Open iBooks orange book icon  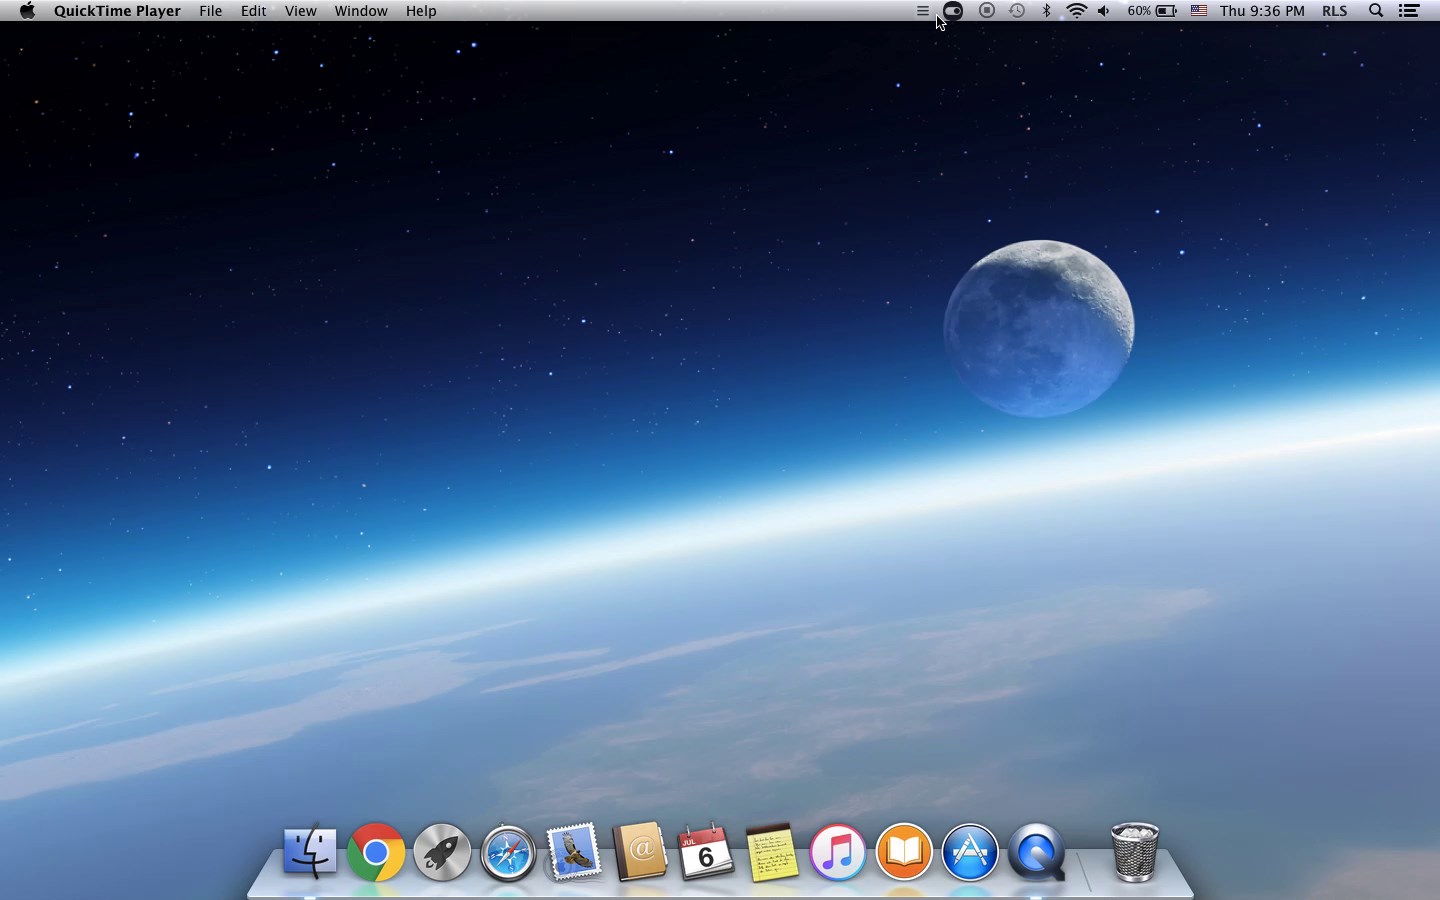pos(904,852)
